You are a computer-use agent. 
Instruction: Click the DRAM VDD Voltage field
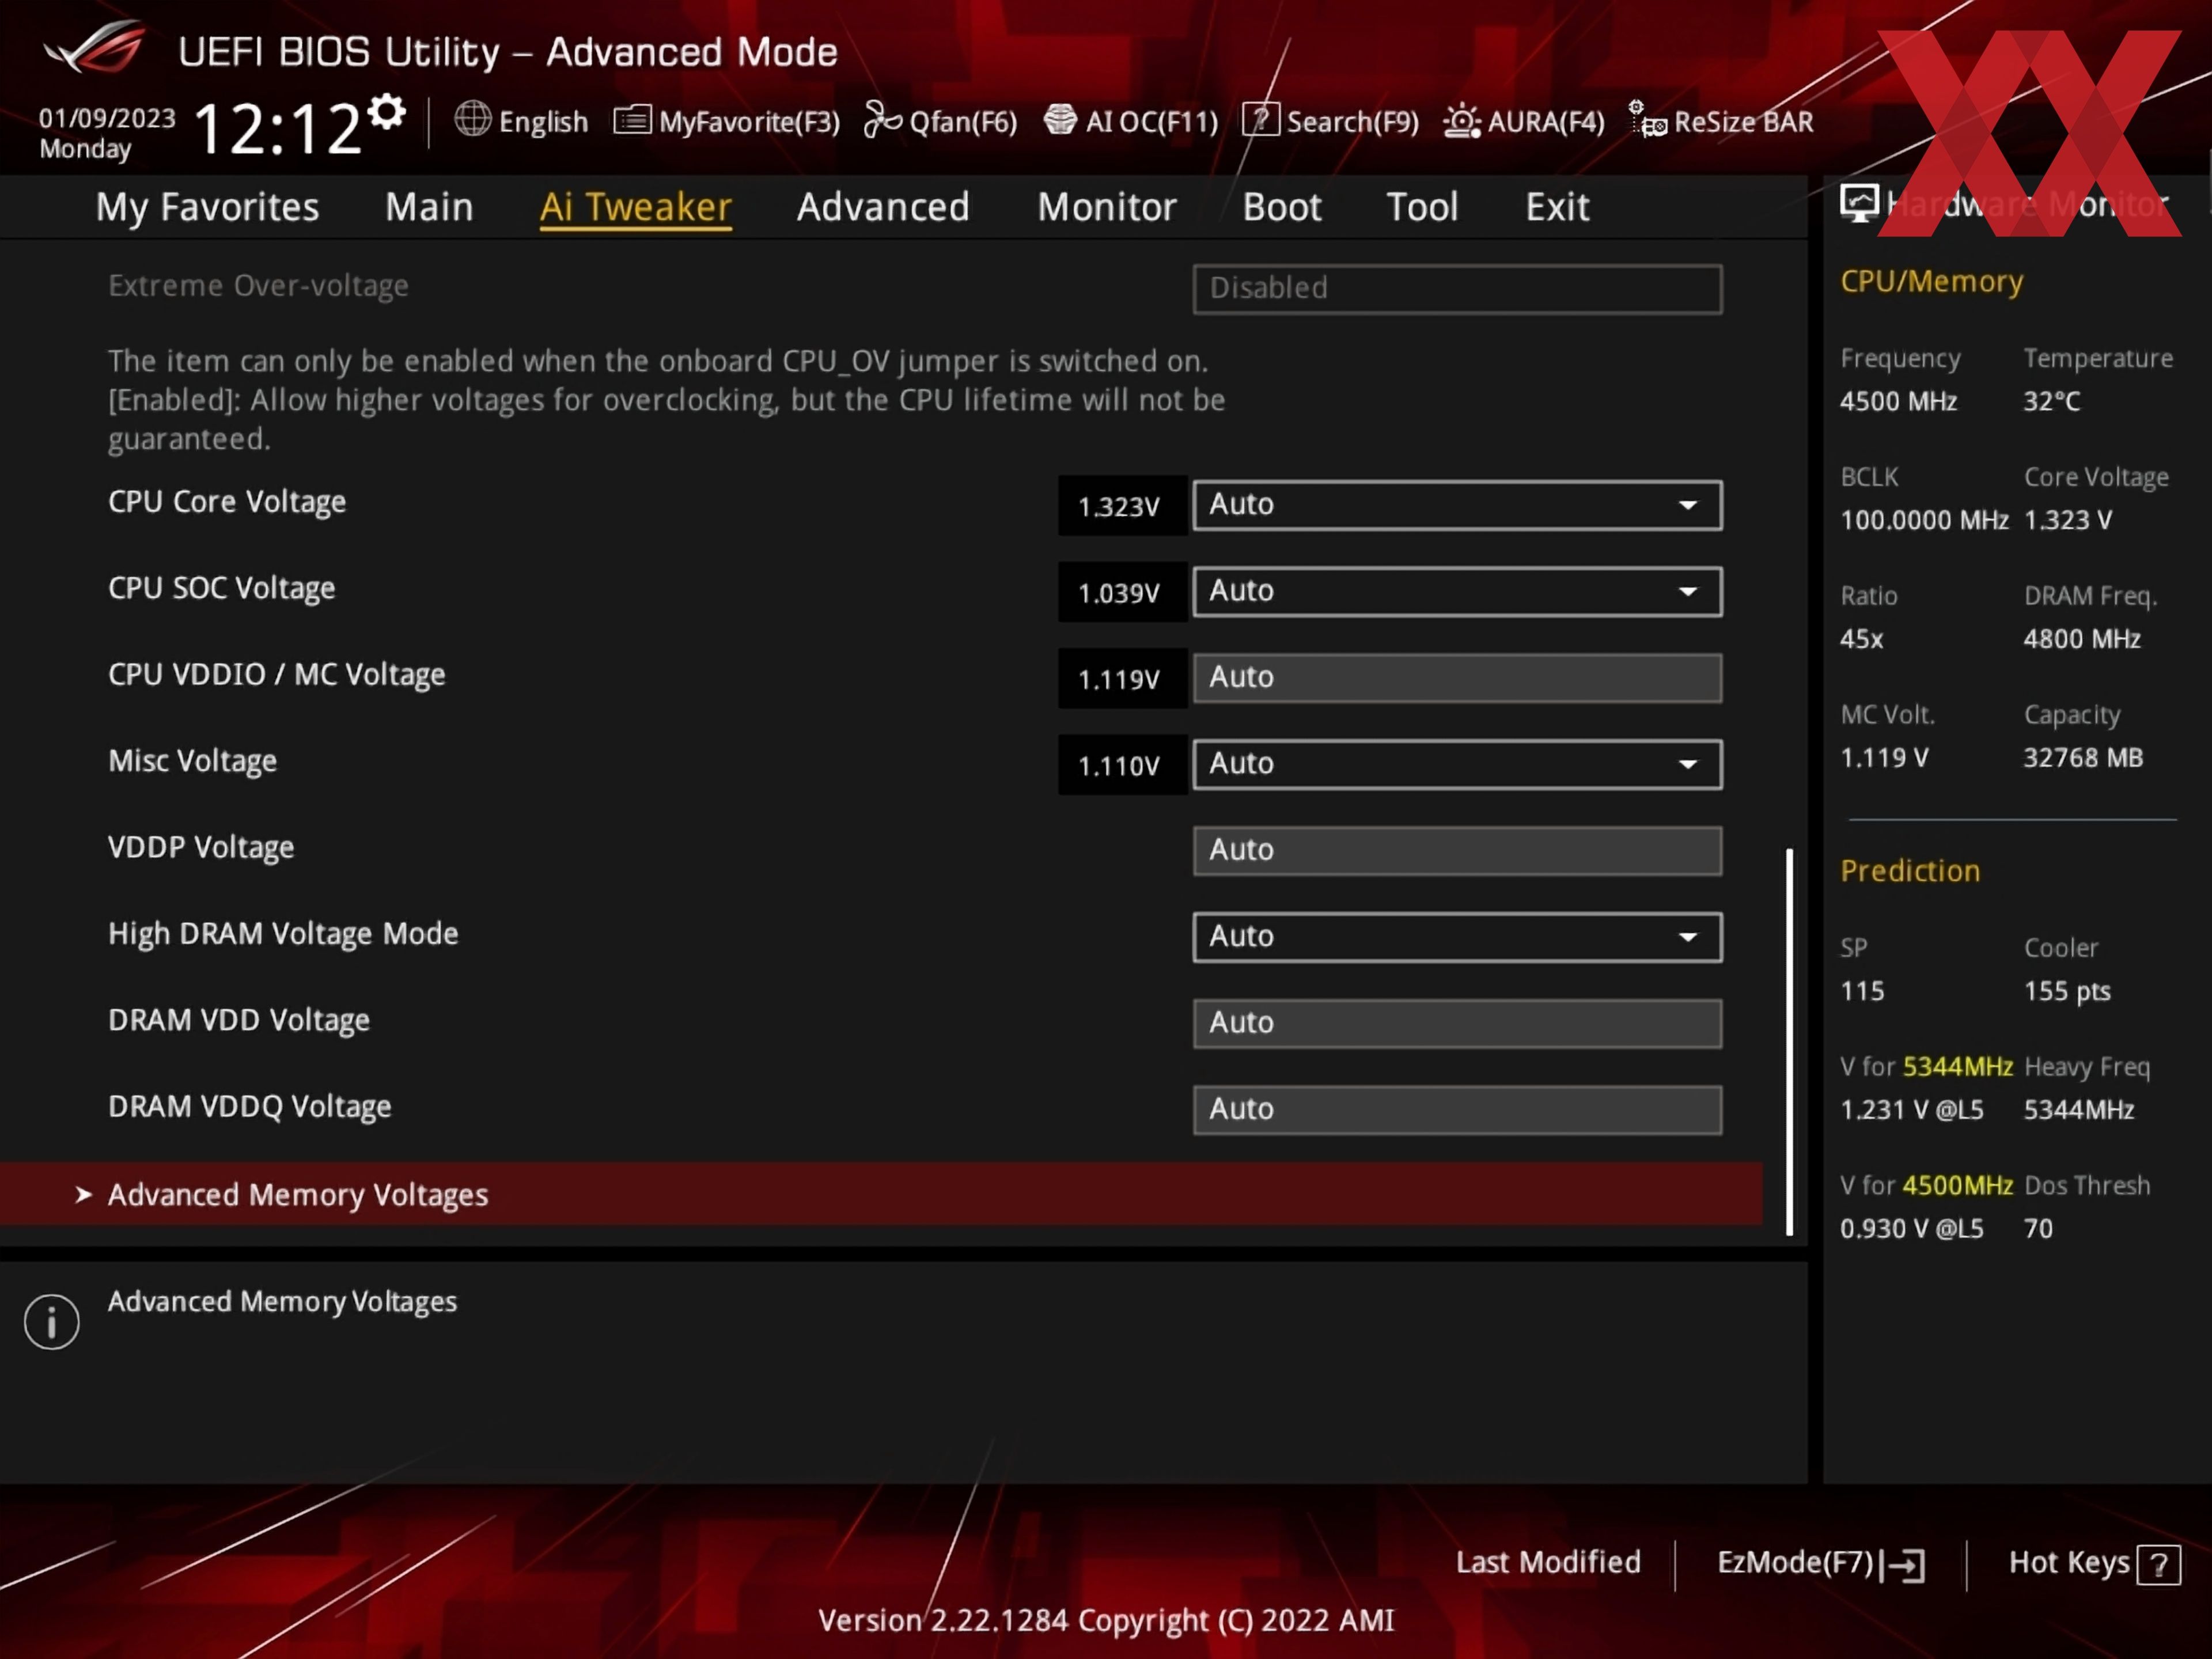pyautogui.click(x=1457, y=1024)
